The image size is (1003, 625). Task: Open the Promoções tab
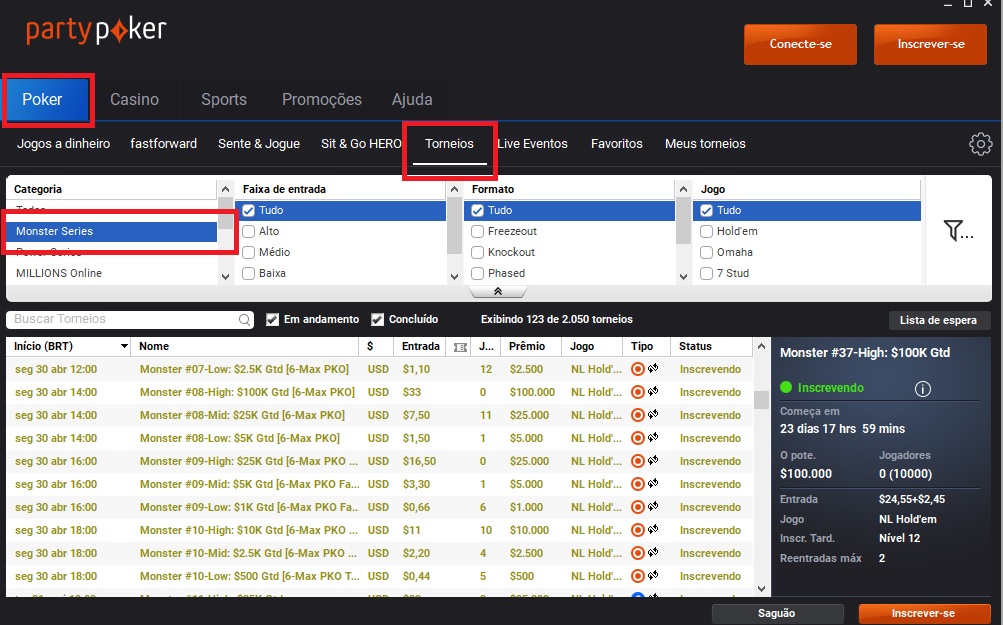coord(322,99)
